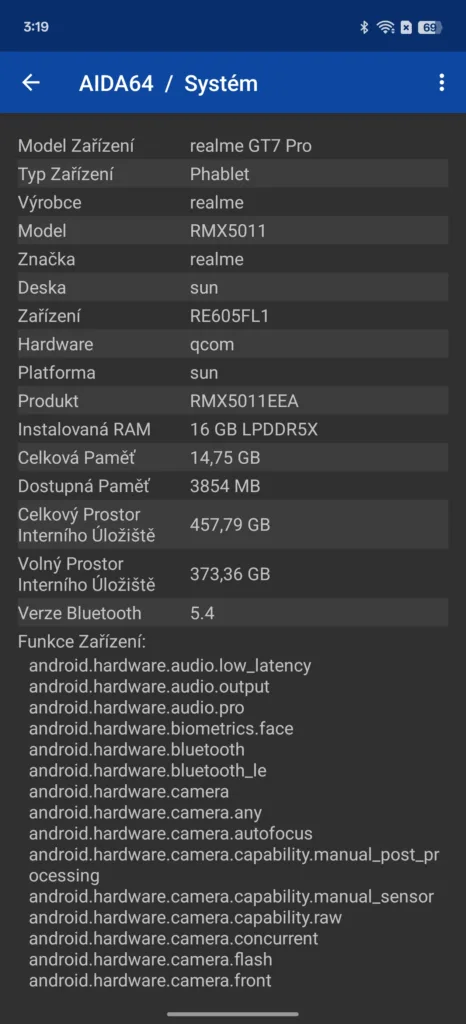Image resolution: width=466 pixels, height=1024 pixels.
Task: Select the Model Zařízení row
Action: pyautogui.click(x=233, y=146)
